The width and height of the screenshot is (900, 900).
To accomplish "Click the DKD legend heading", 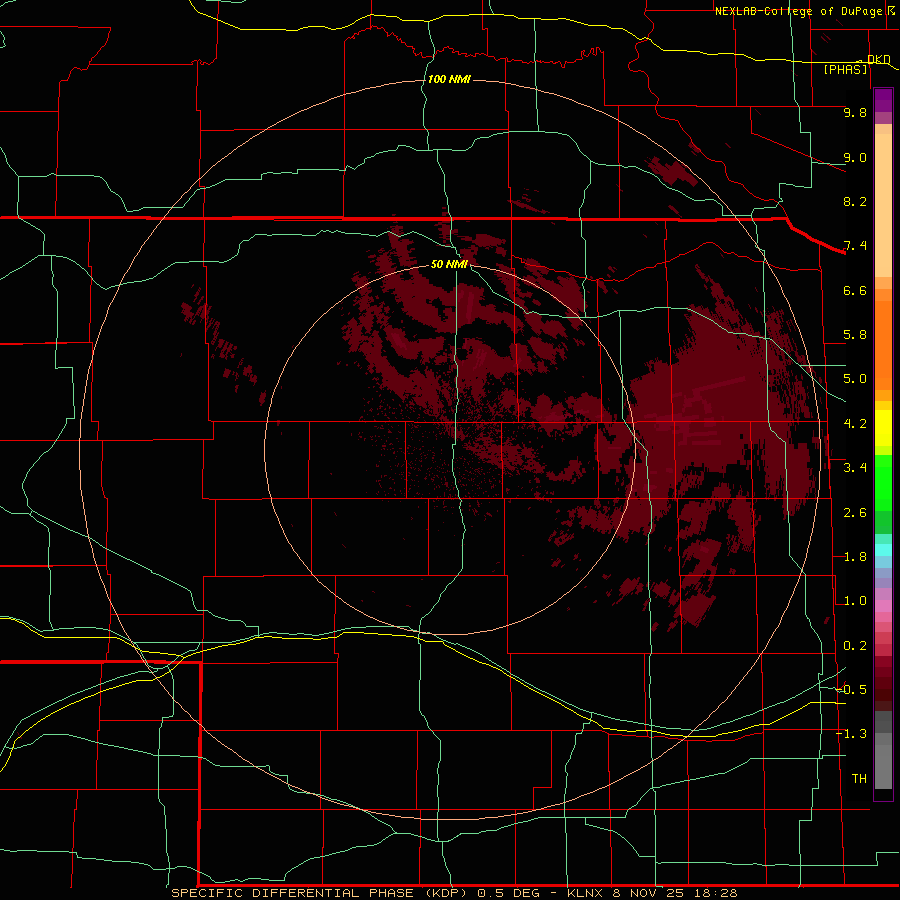I will click(x=879, y=59).
